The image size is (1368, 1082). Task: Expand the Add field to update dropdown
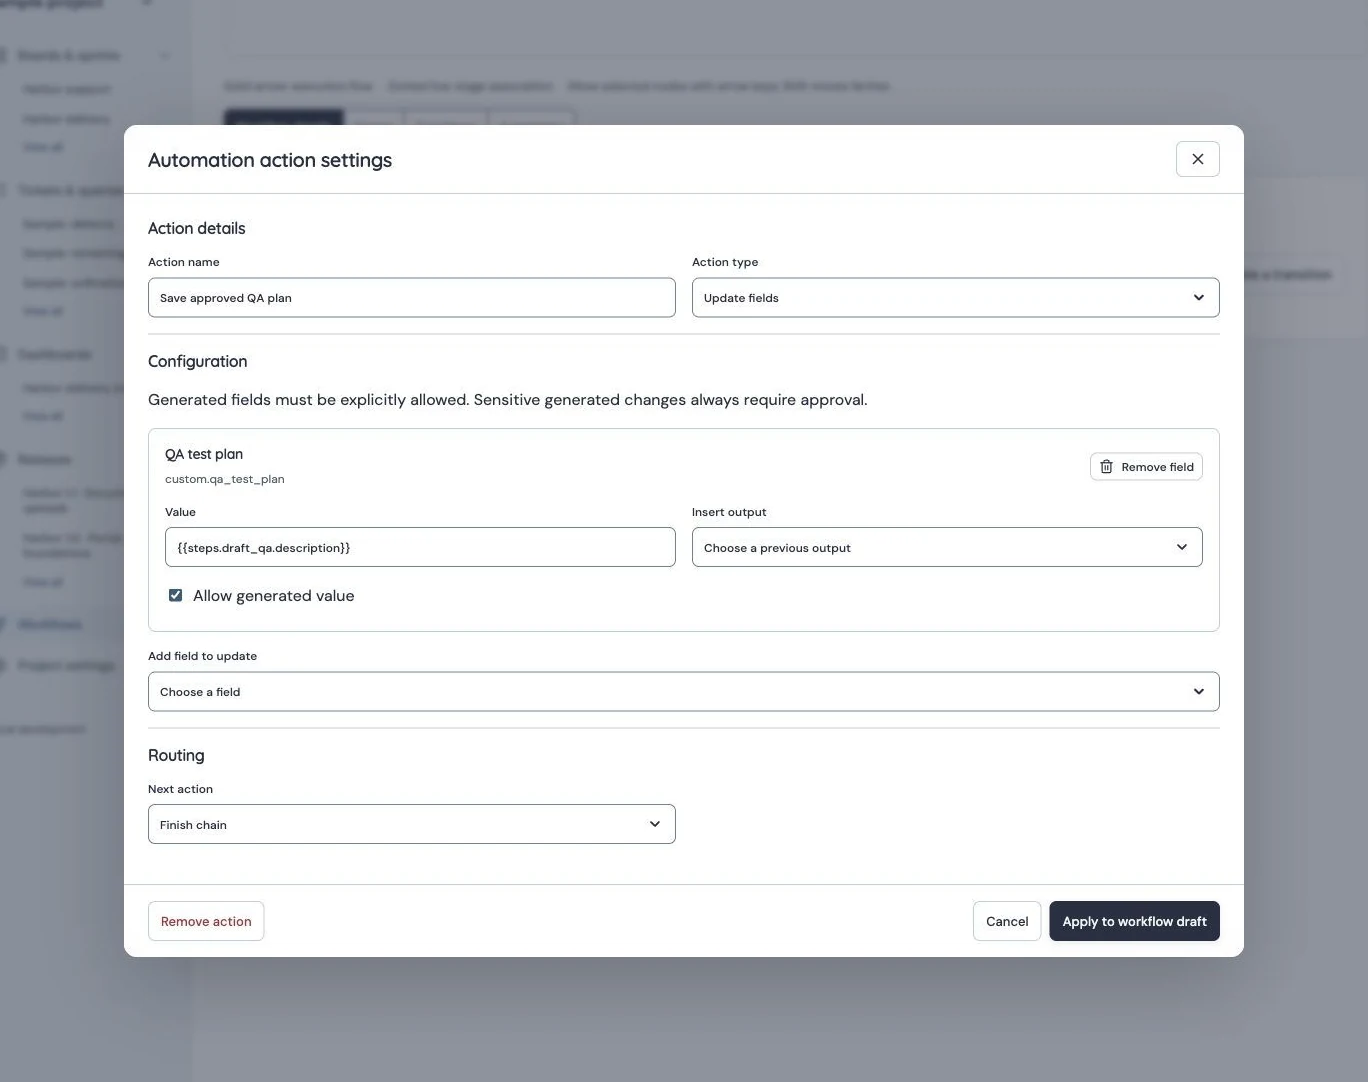click(x=683, y=692)
